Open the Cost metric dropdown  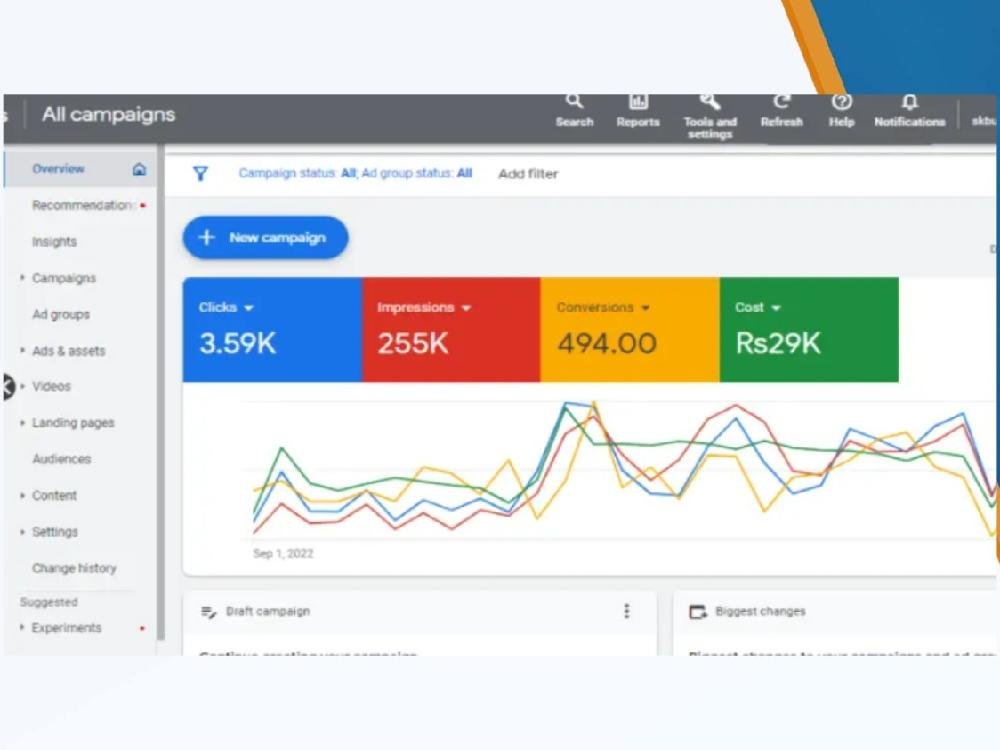tap(776, 308)
